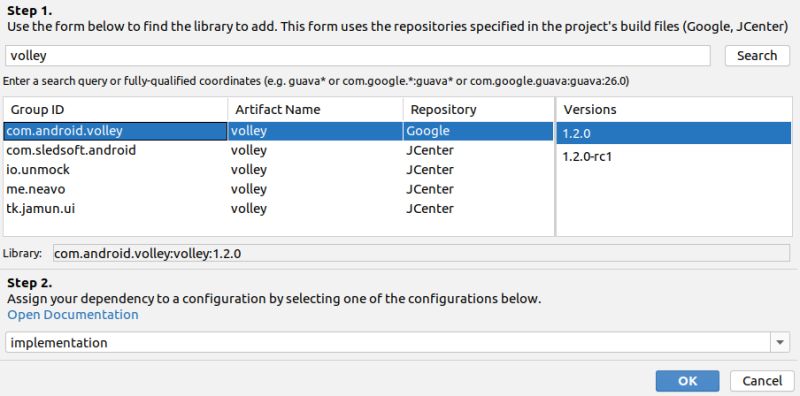The height and width of the screenshot is (396, 800).
Task: Sort by the Artifact Name column header
Action: point(315,110)
